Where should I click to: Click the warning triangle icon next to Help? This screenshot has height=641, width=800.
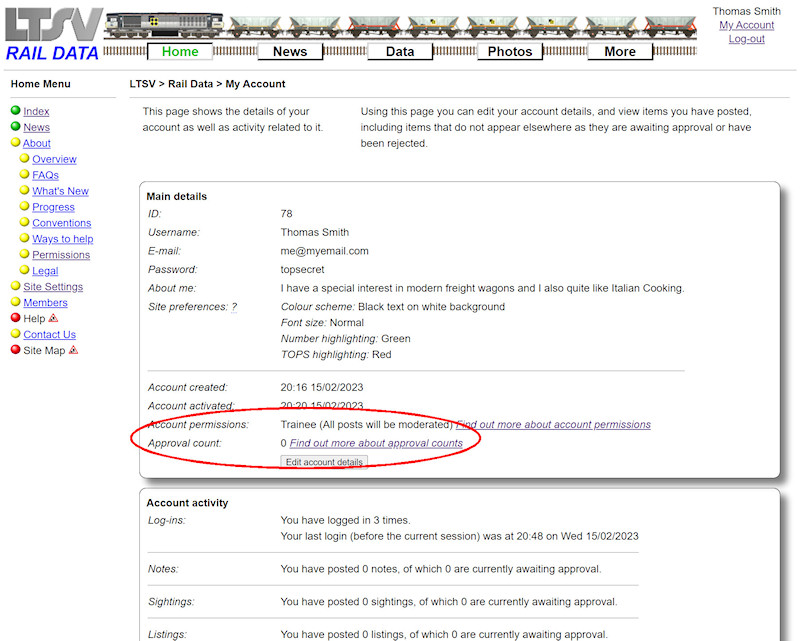[54, 318]
